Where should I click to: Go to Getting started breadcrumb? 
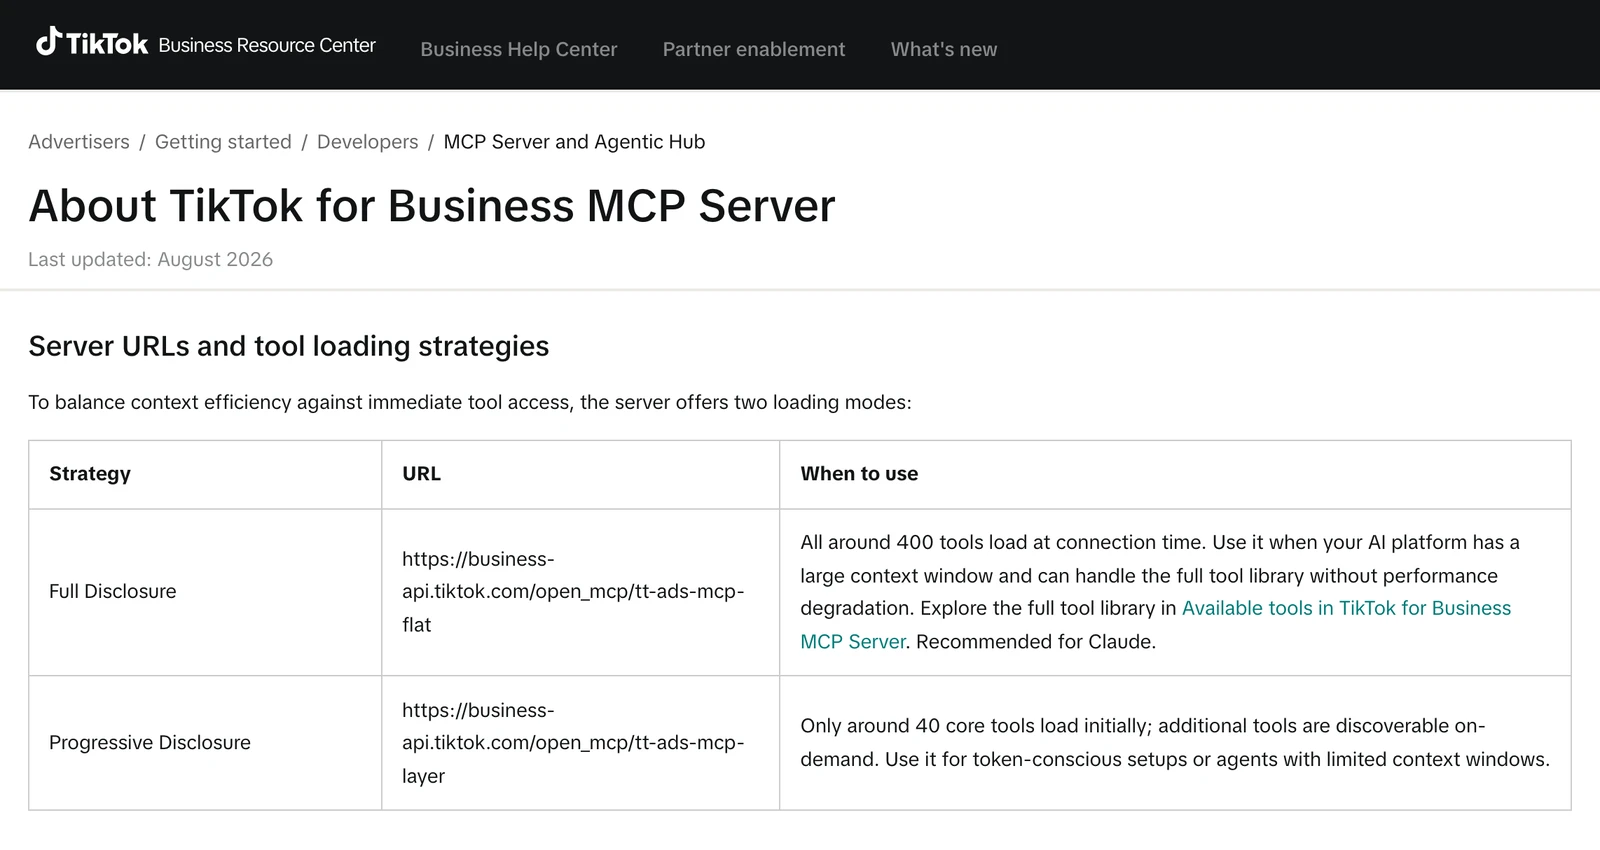pyautogui.click(x=223, y=142)
